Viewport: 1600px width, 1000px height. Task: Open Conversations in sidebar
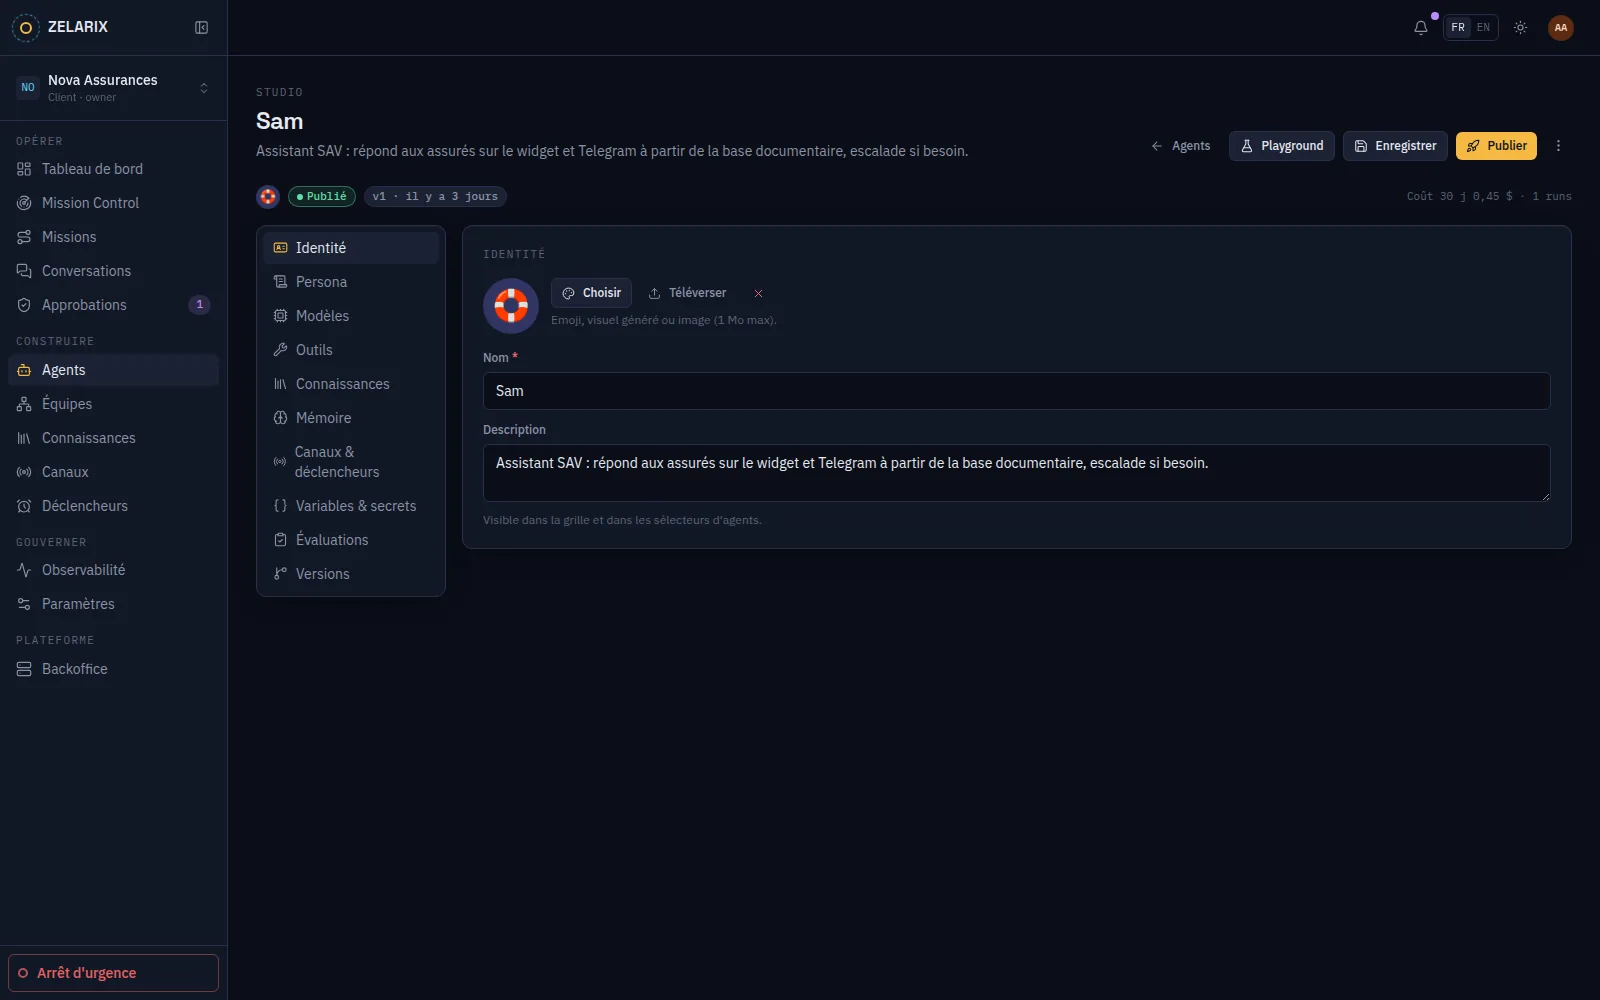pos(113,271)
